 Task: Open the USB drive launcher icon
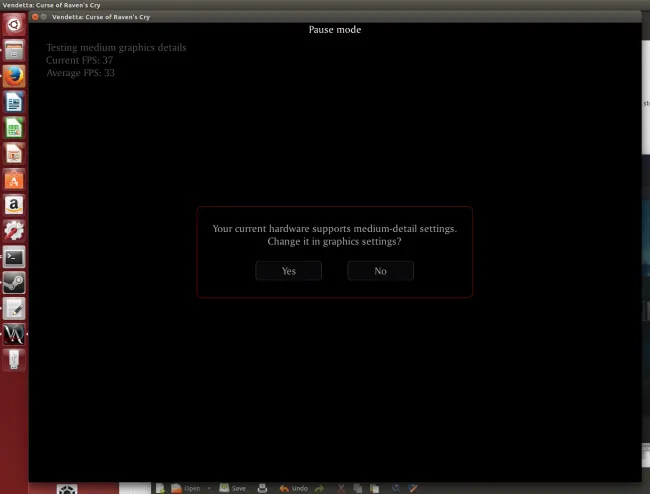point(14,360)
